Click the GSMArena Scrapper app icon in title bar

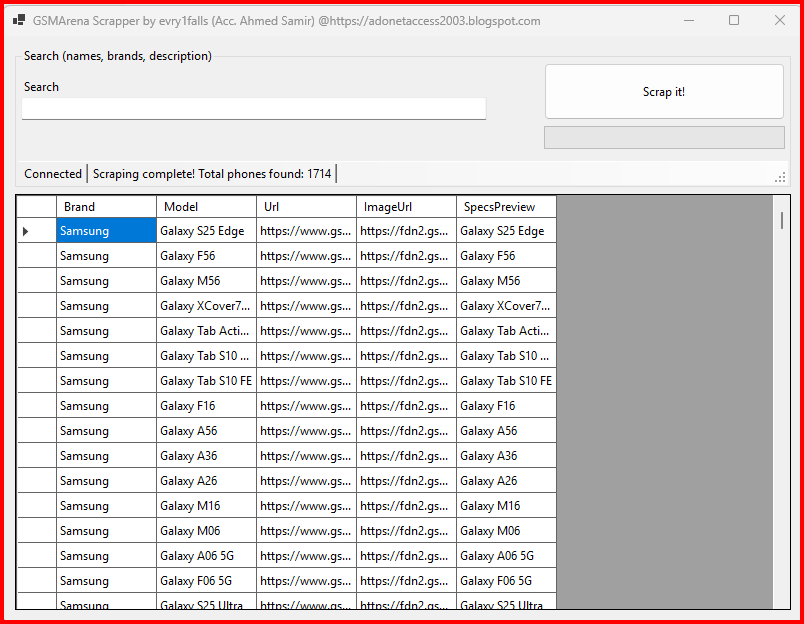click(x=17, y=19)
